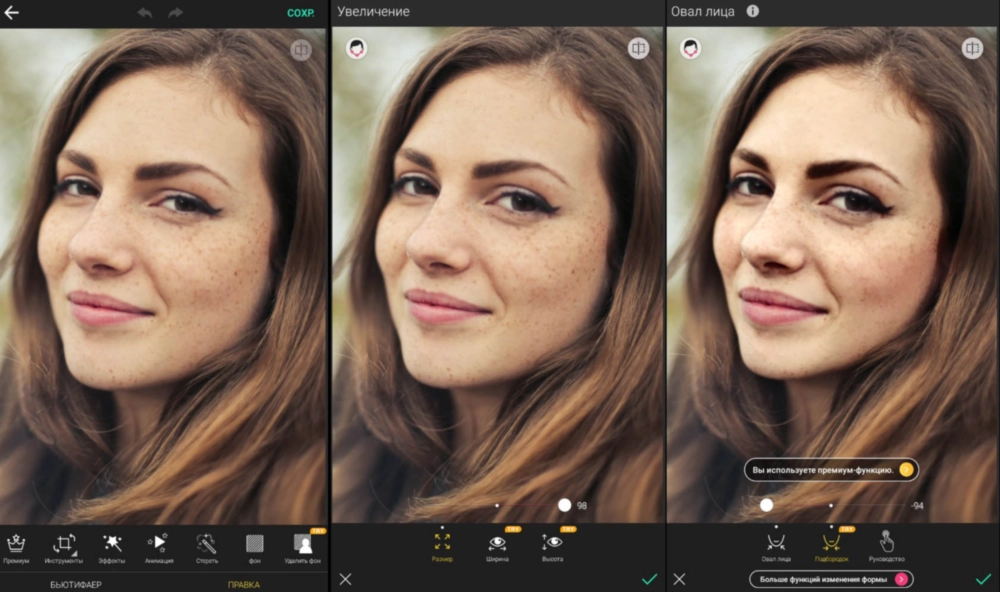
Task: Choose the Высота eye height option
Action: (552, 546)
